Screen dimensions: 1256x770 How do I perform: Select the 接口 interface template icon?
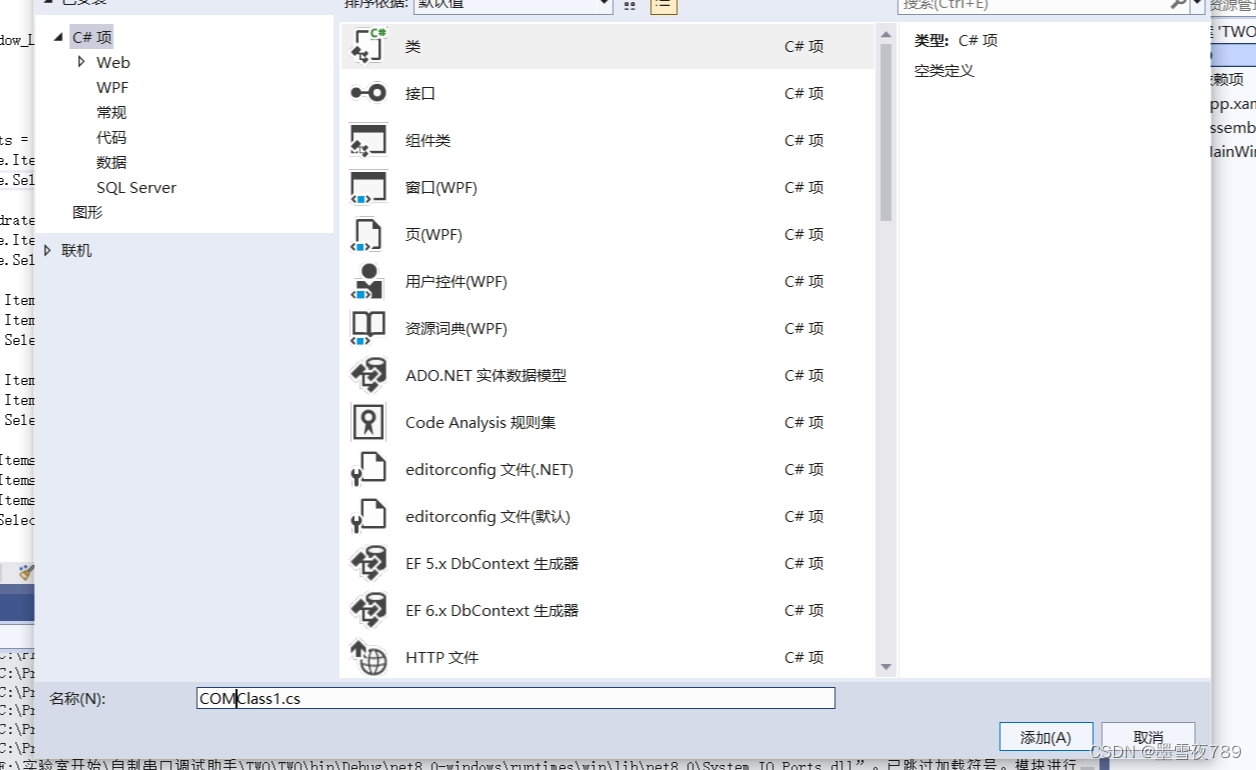coord(368,93)
